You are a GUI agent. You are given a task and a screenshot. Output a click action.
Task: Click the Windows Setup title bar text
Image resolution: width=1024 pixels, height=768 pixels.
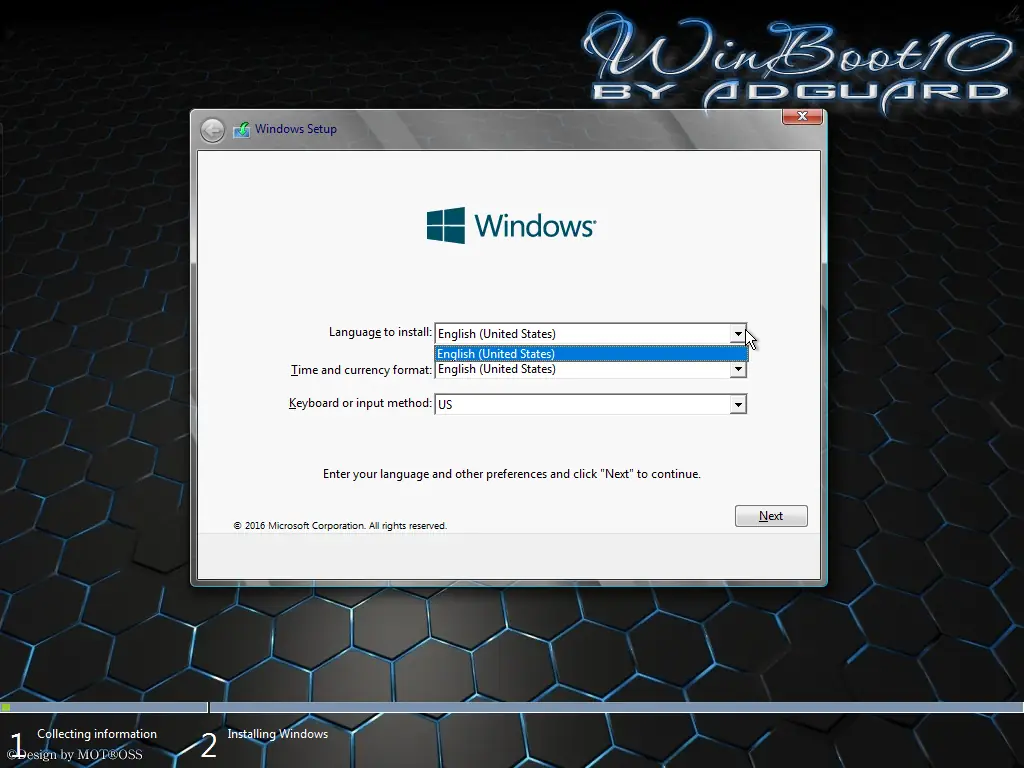295,129
